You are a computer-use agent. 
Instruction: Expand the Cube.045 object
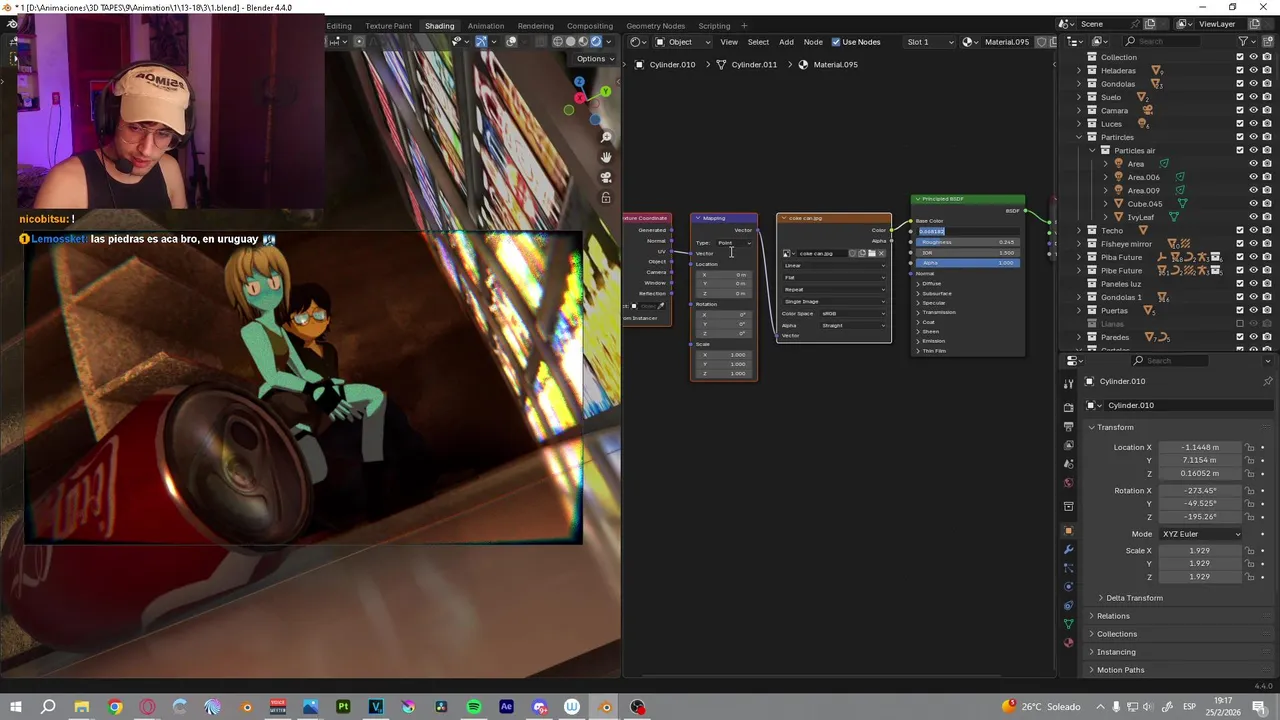coord(1106,204)
